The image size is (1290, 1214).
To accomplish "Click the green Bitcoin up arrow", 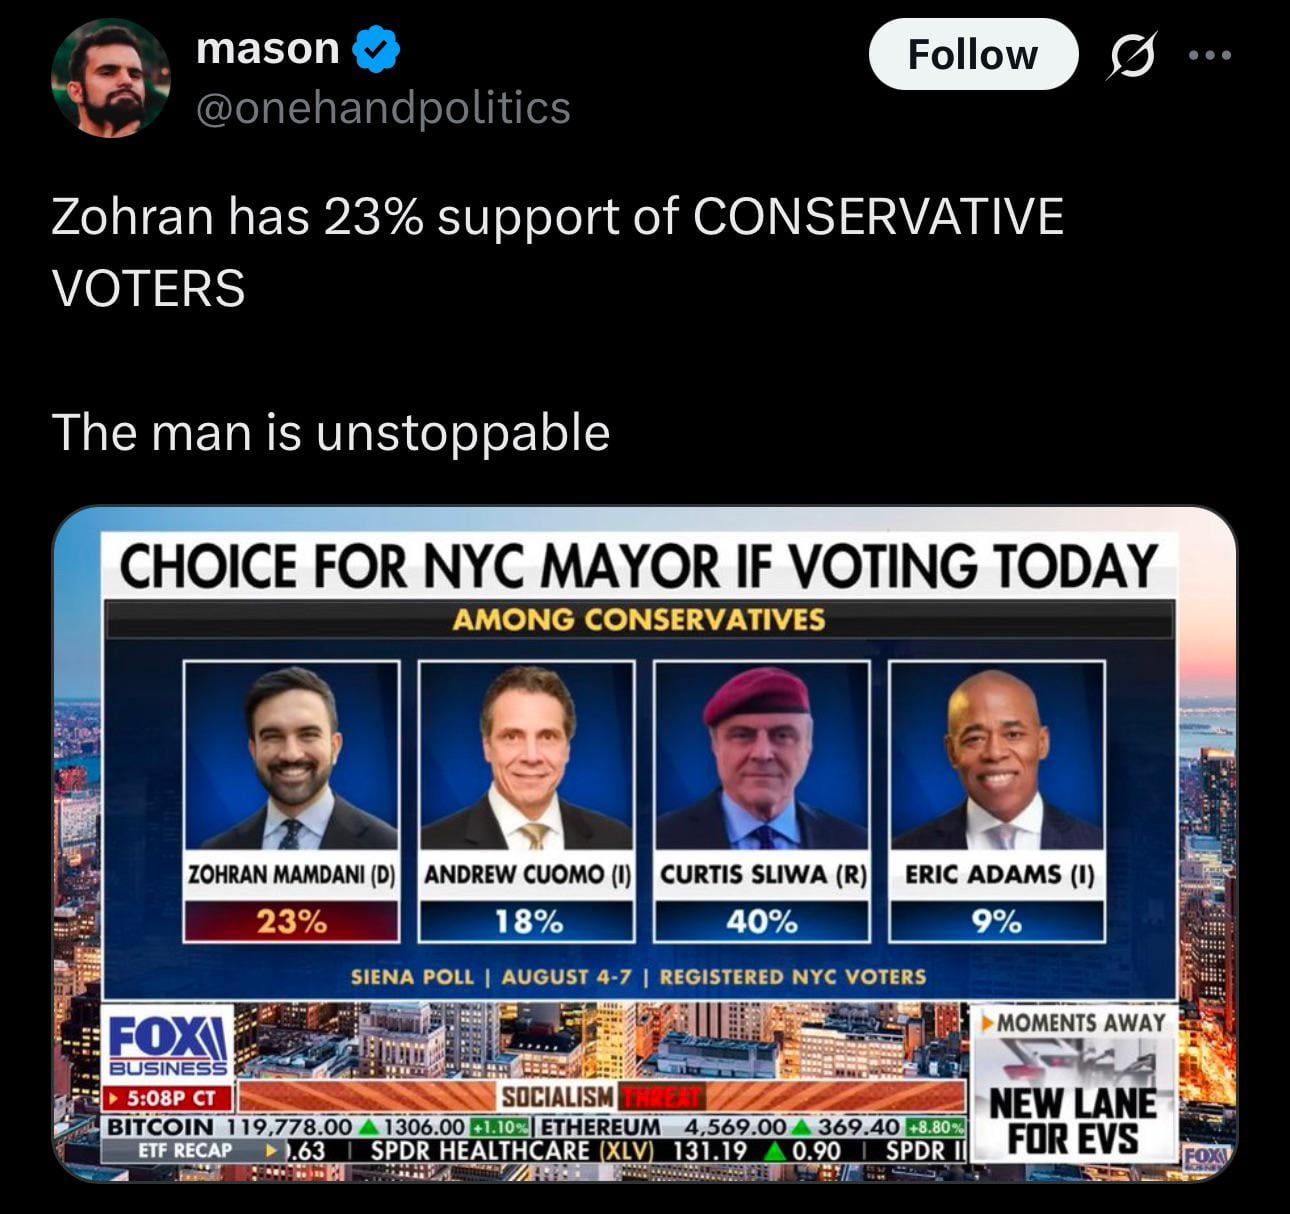I will coord(368,1127).
